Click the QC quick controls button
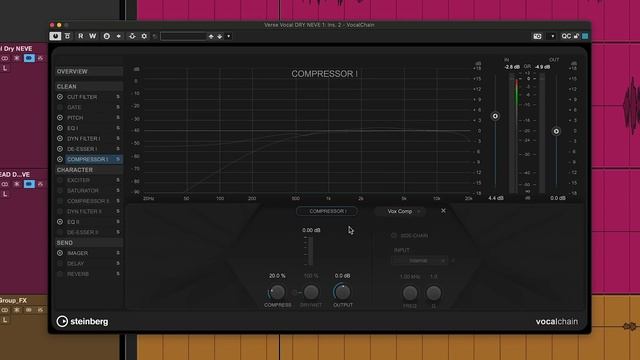 (566, 36)
